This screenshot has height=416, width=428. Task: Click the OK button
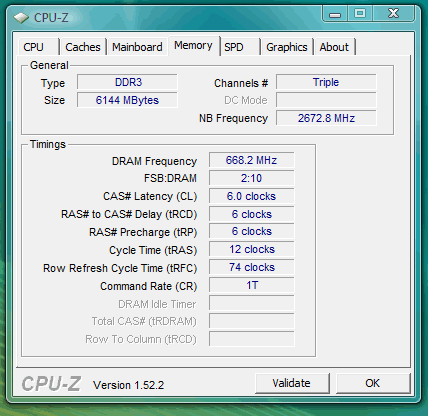coord(373,383)
